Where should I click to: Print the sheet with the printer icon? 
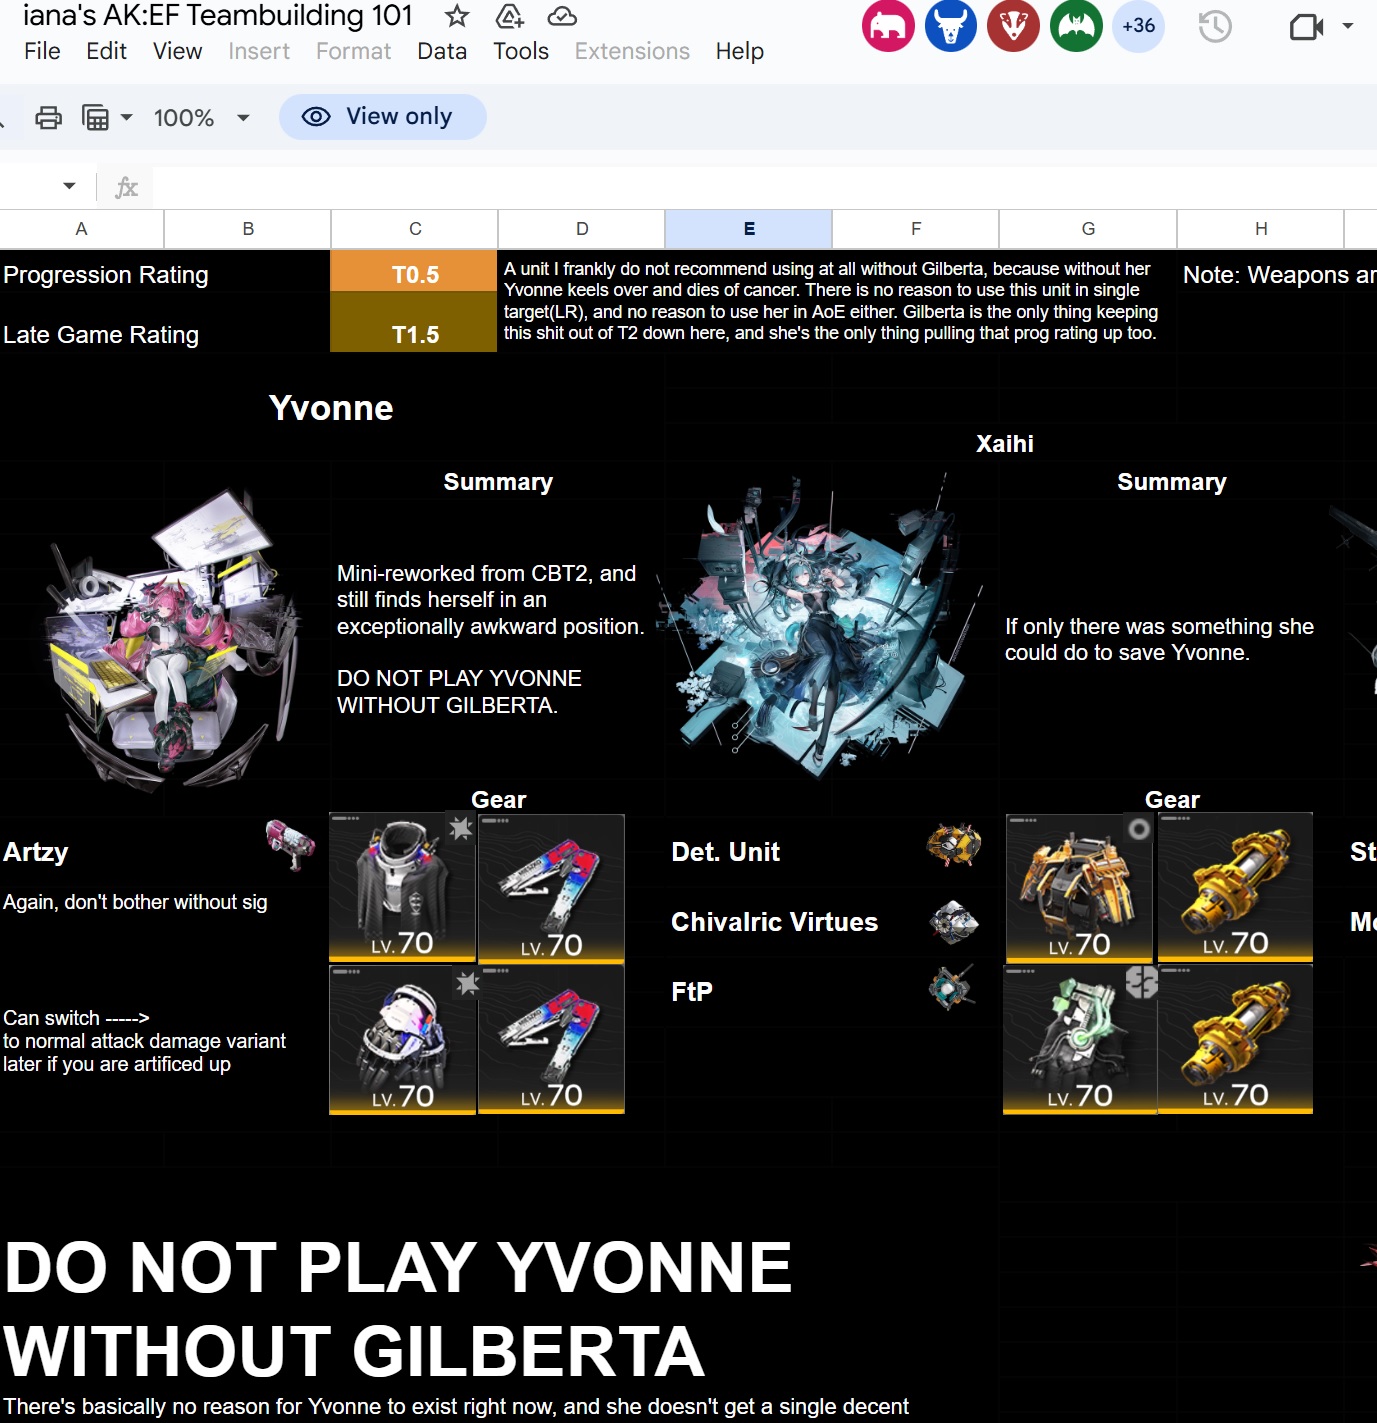[x=48, y=118]
